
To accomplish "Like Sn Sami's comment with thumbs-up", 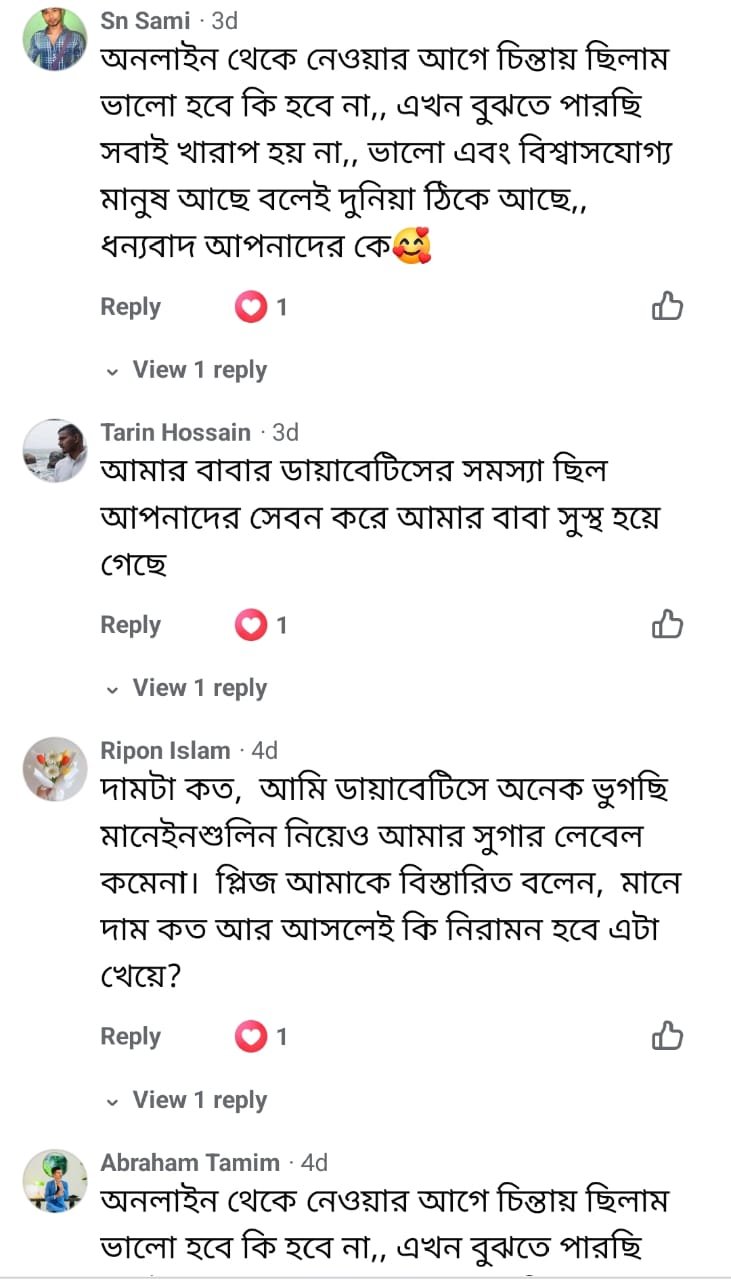I will (x=667, y=306).
